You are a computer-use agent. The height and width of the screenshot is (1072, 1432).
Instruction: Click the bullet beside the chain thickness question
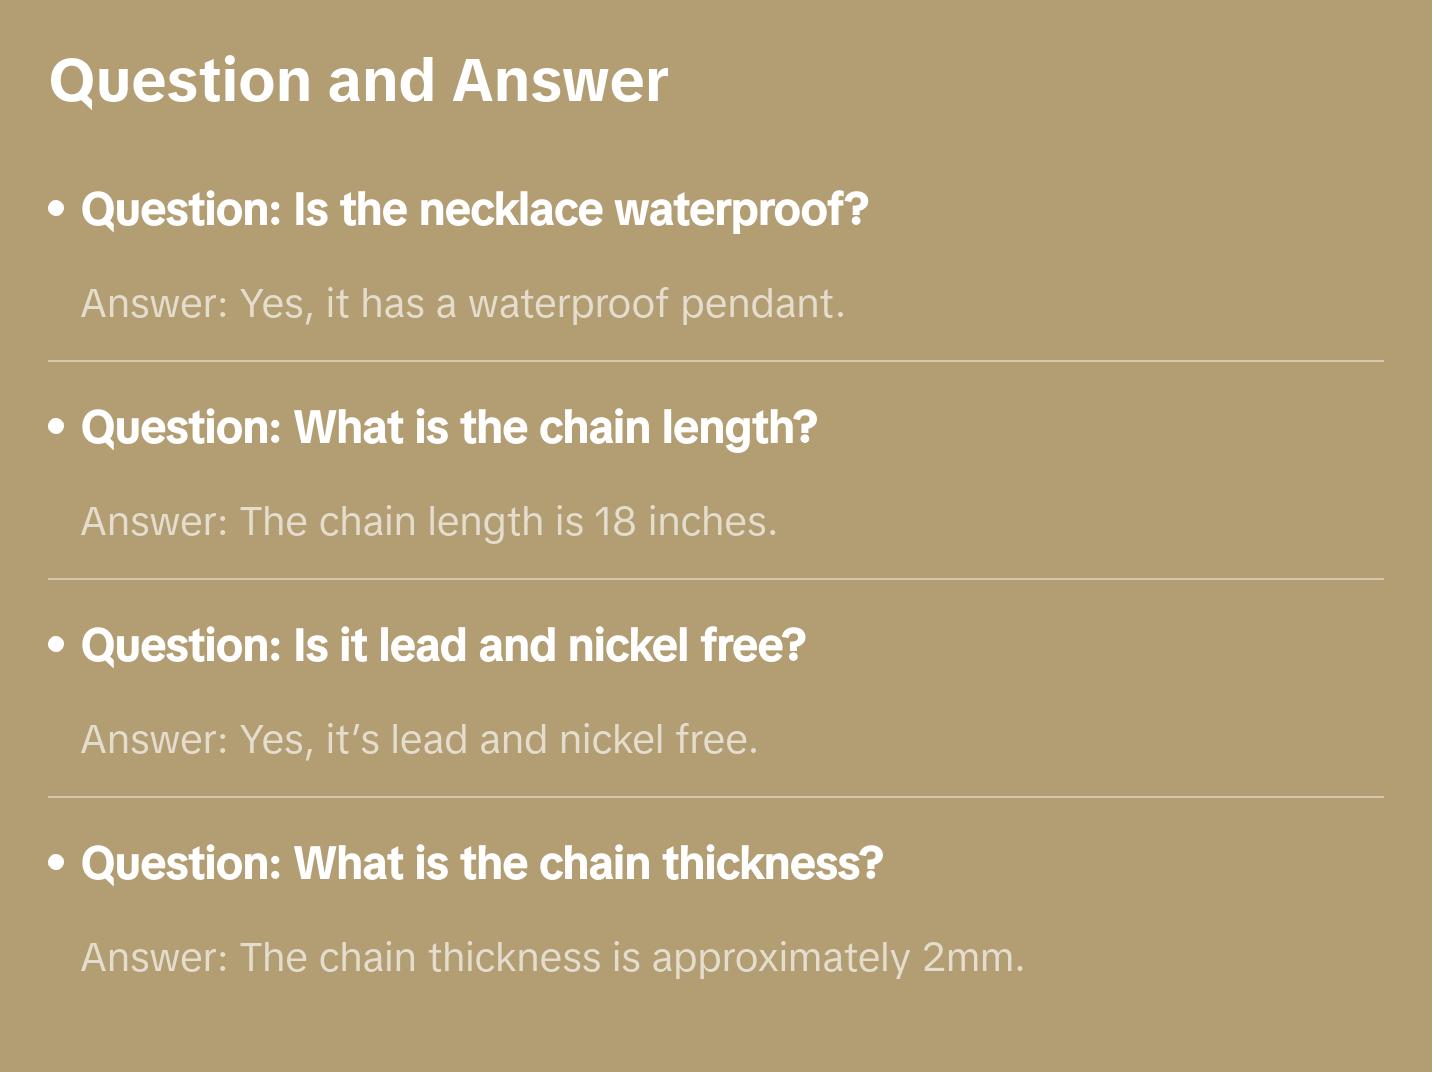57,864
